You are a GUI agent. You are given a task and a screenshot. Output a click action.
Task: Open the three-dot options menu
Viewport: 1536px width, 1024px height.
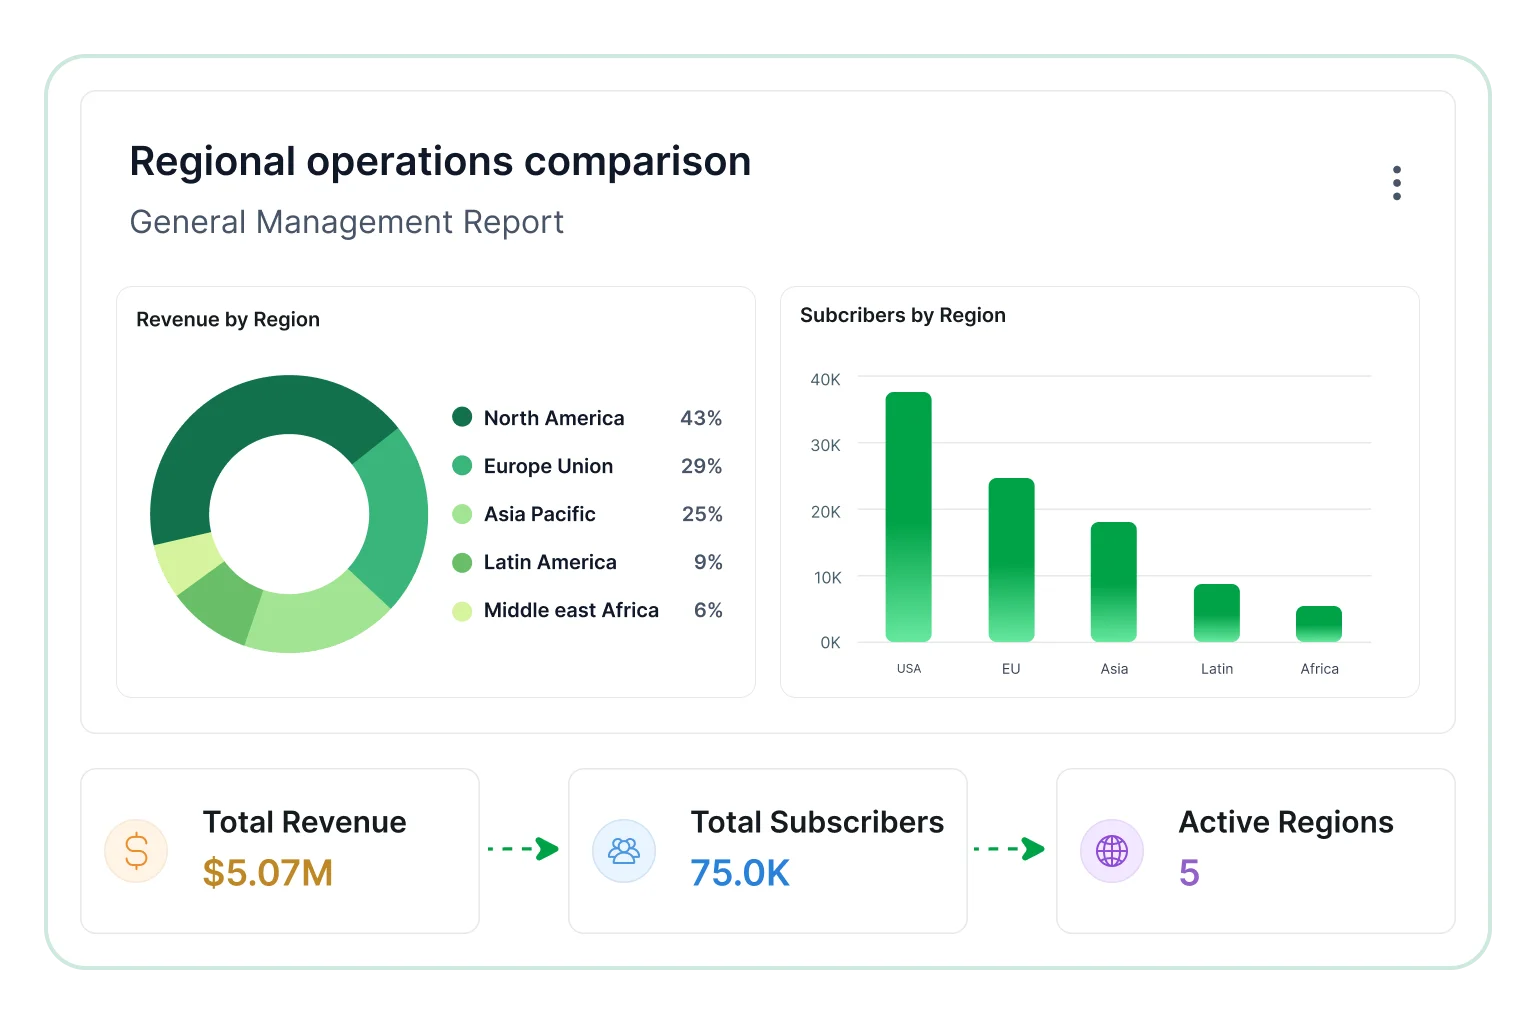(1396, 183)
